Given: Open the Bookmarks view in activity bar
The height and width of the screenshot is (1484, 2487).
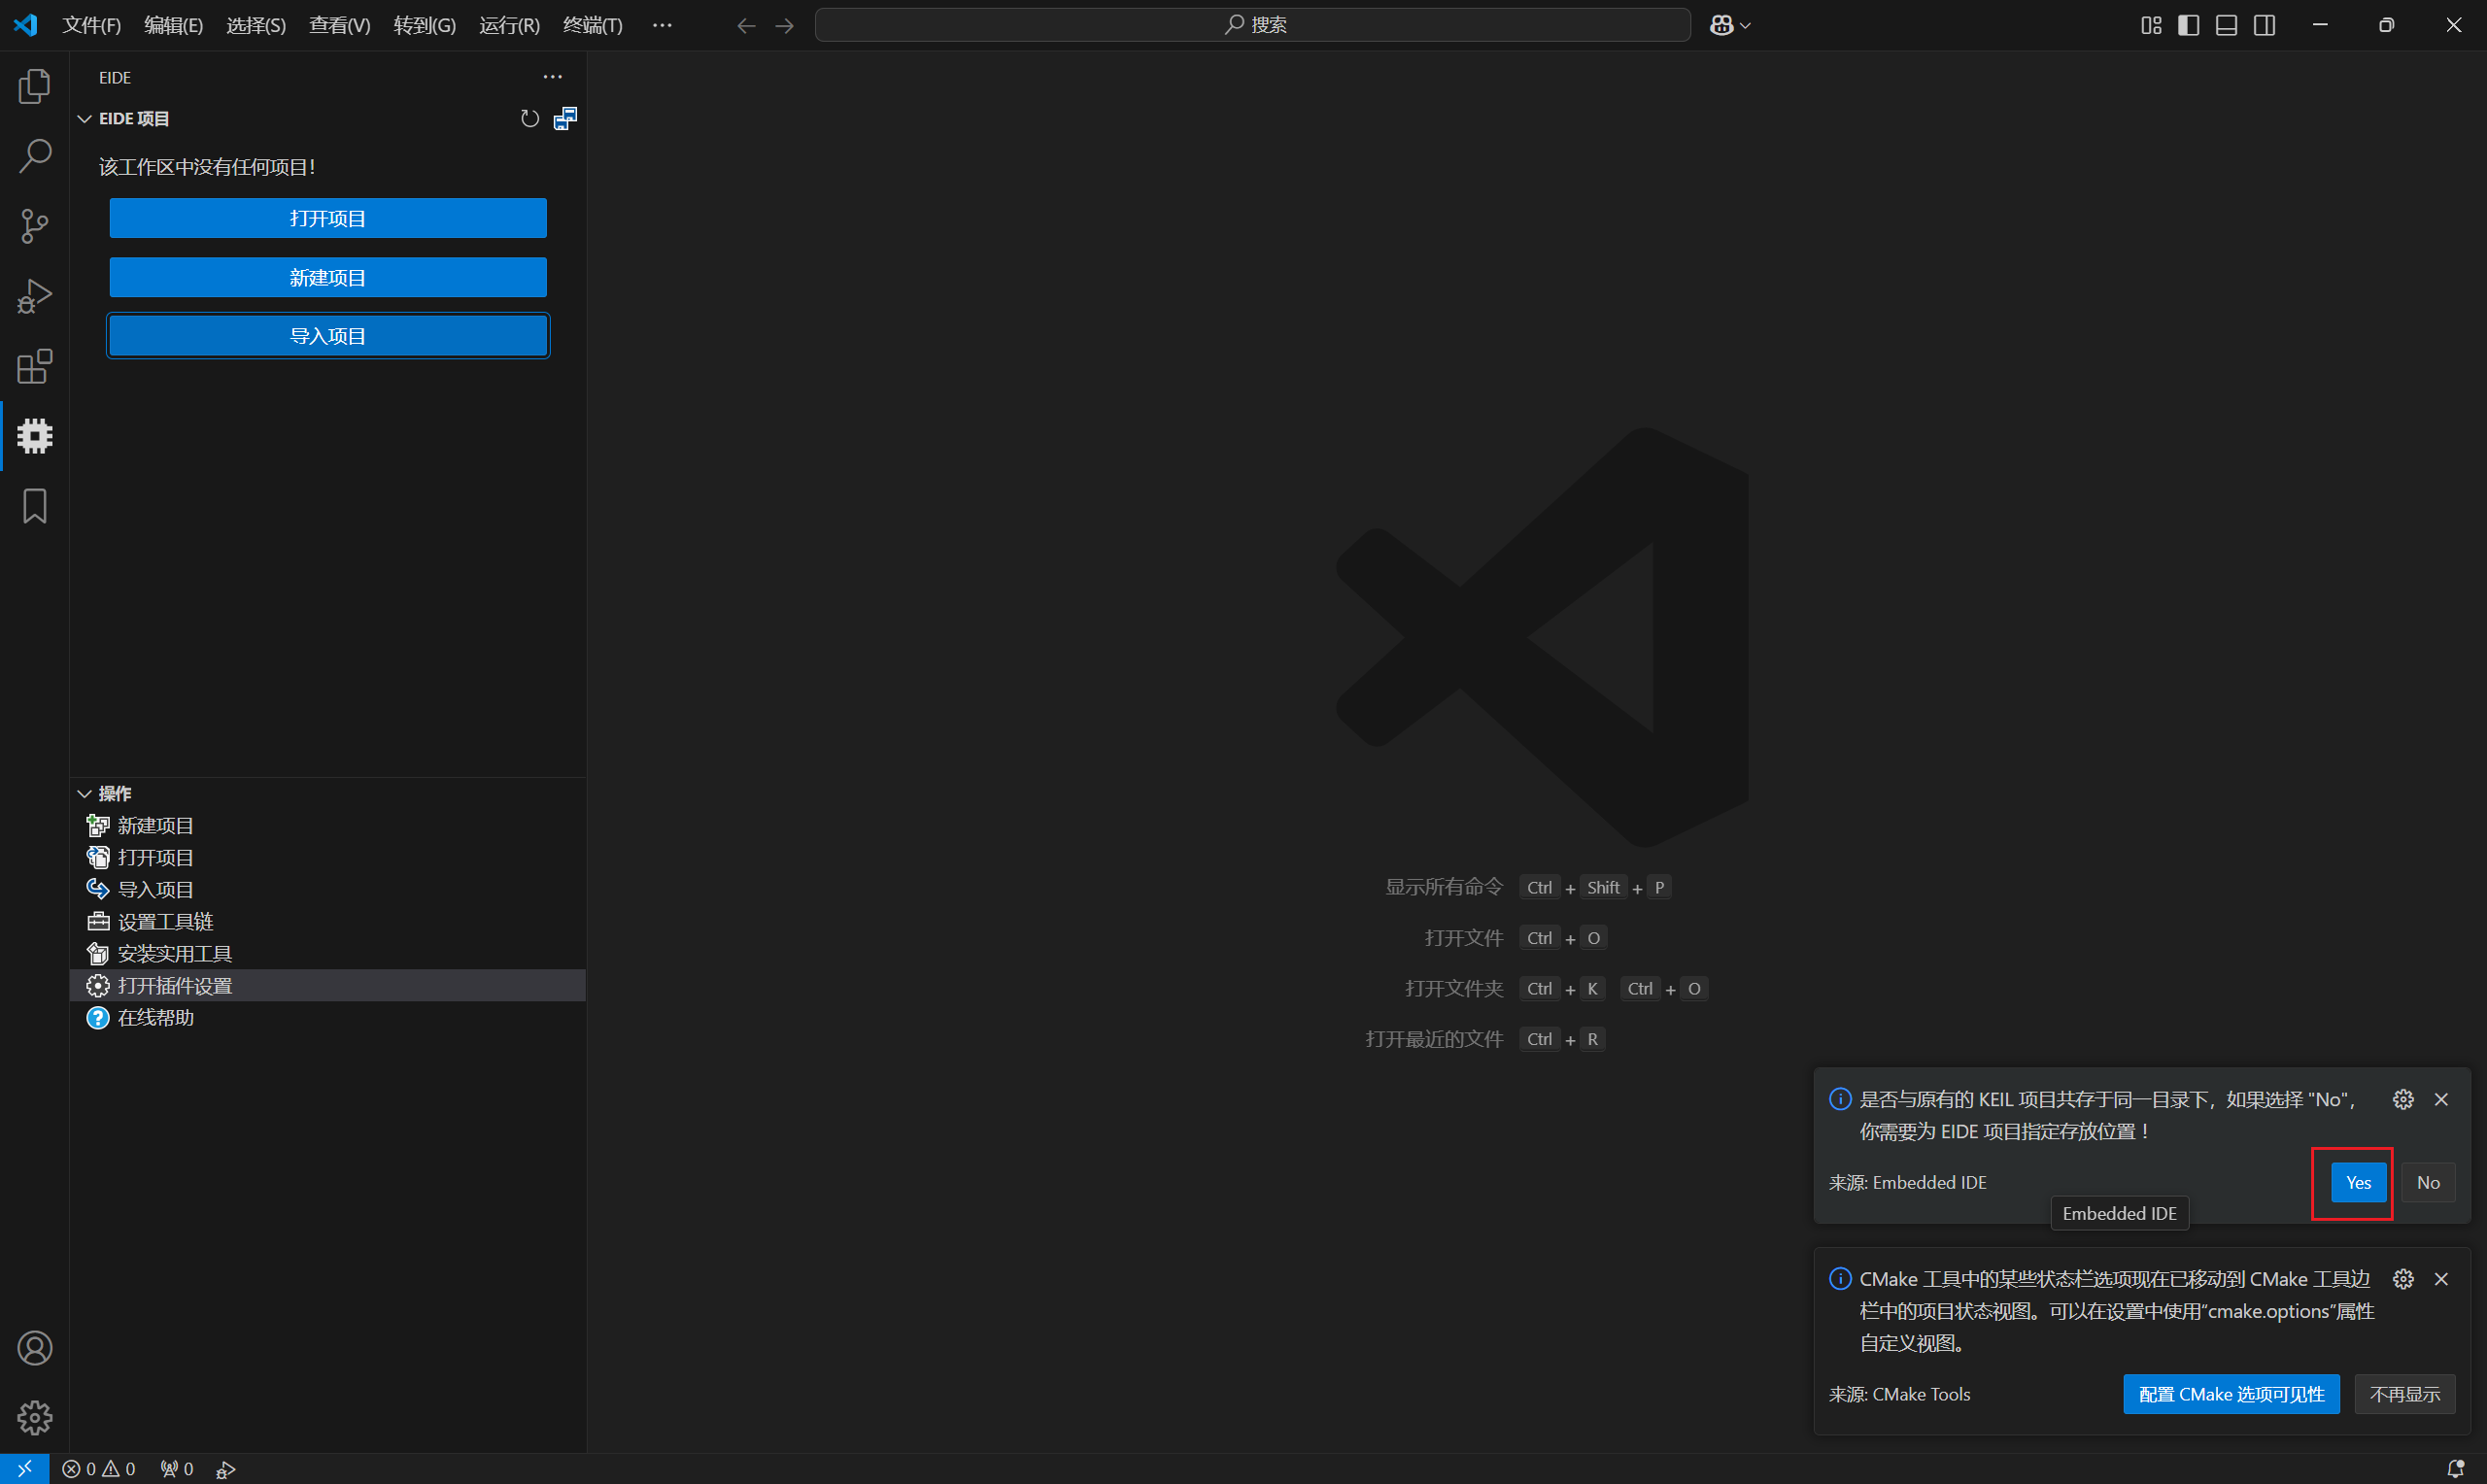Looking at the screenshot, I should (x=35, y=506).
